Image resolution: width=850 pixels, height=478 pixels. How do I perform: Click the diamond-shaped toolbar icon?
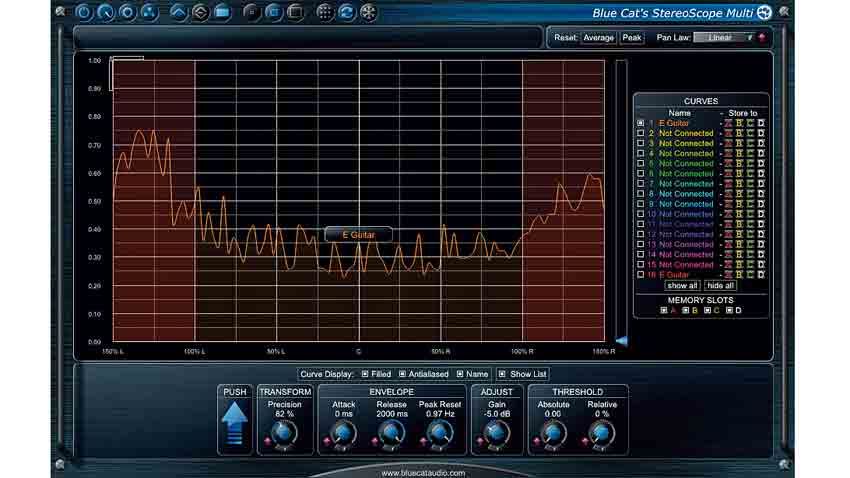point(200,12)
